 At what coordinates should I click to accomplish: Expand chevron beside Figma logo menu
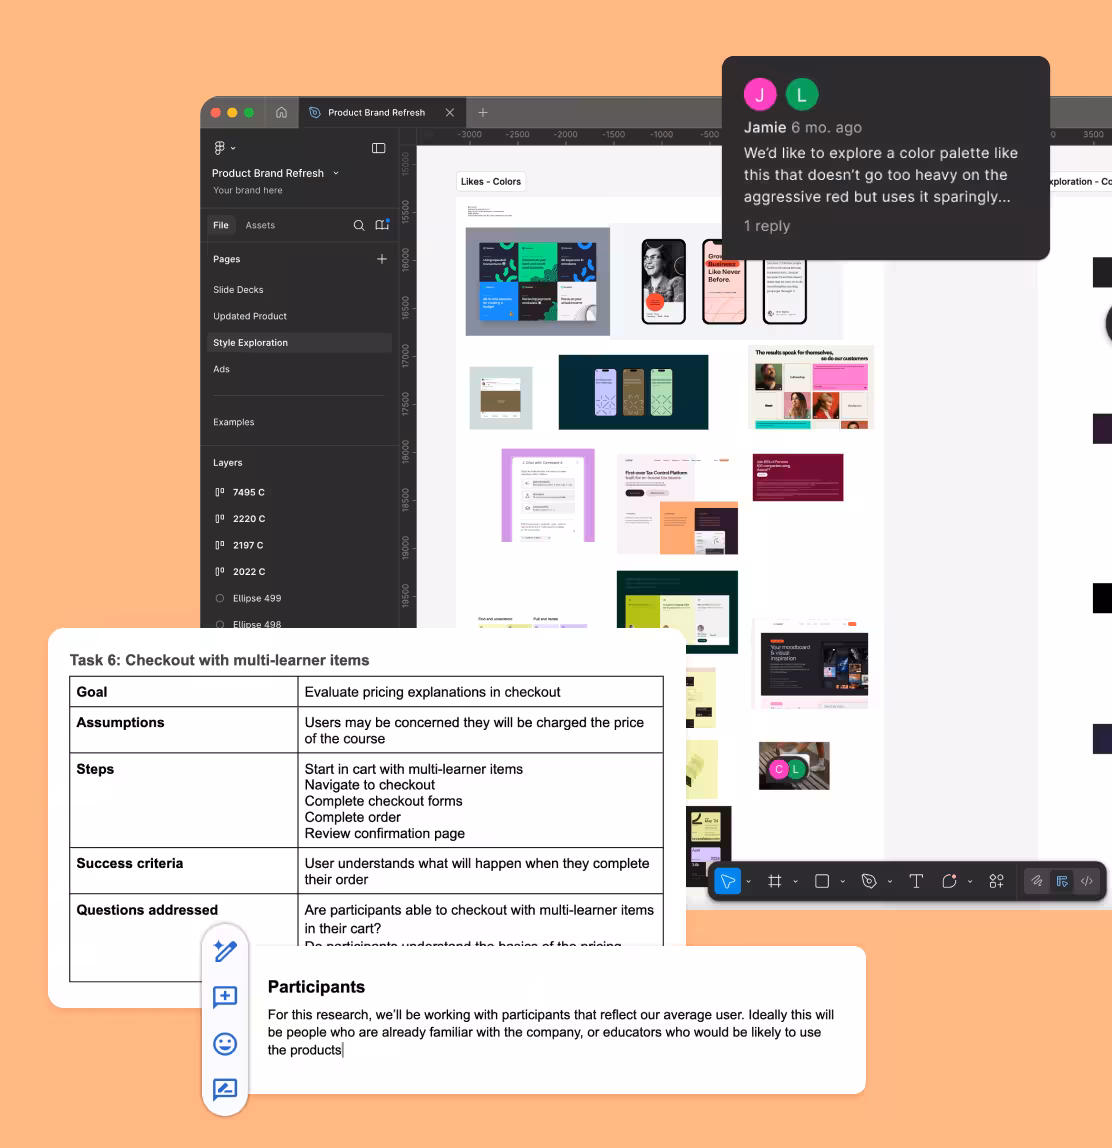234,149
